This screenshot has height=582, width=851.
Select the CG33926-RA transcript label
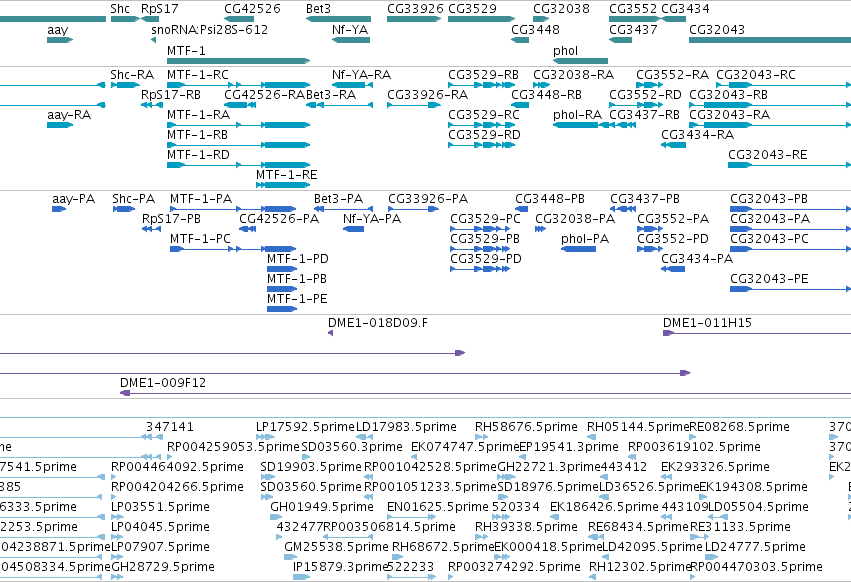pyautogui.click(x=428, y=94)
